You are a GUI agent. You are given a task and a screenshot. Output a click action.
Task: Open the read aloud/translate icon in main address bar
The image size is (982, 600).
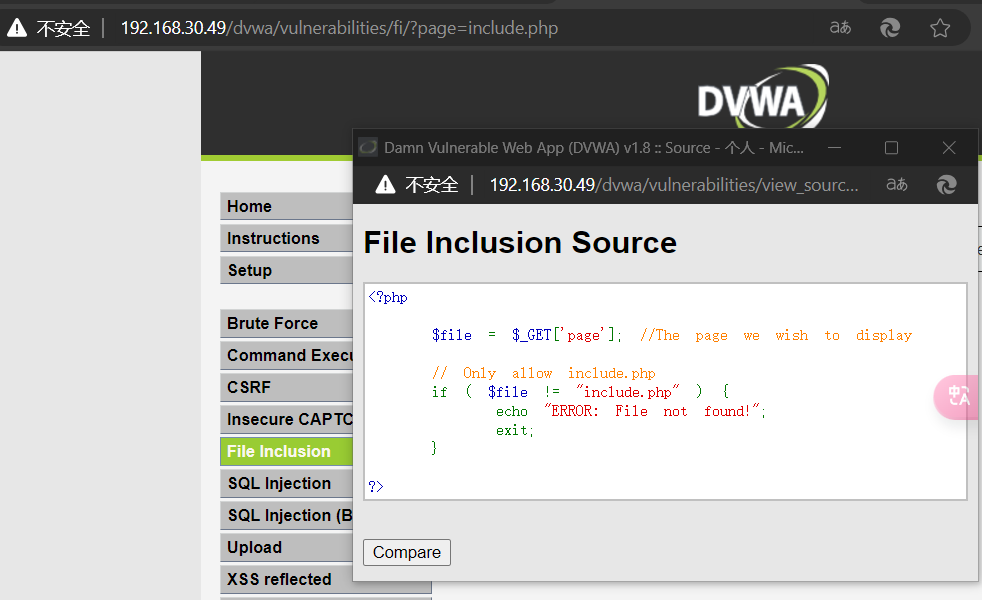[840, 28]
